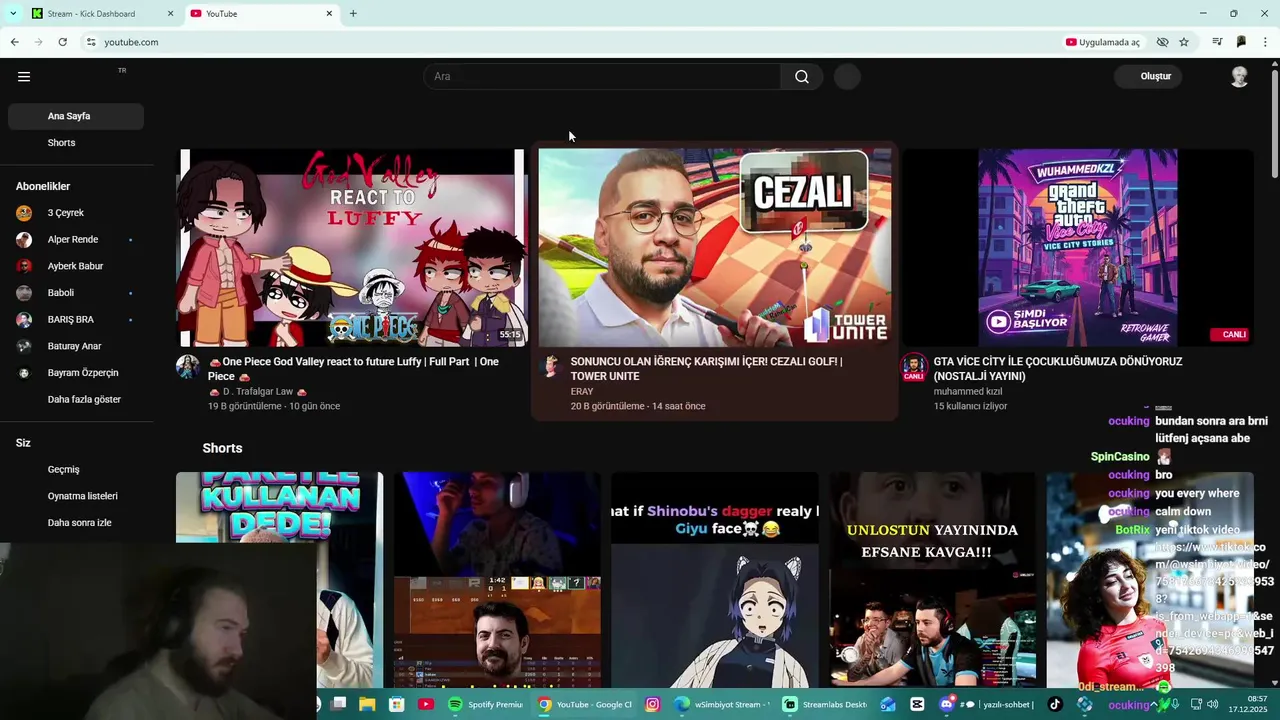
Task: Click the crossed-eye icon in address bar
Action: [x=1162, y=42]
